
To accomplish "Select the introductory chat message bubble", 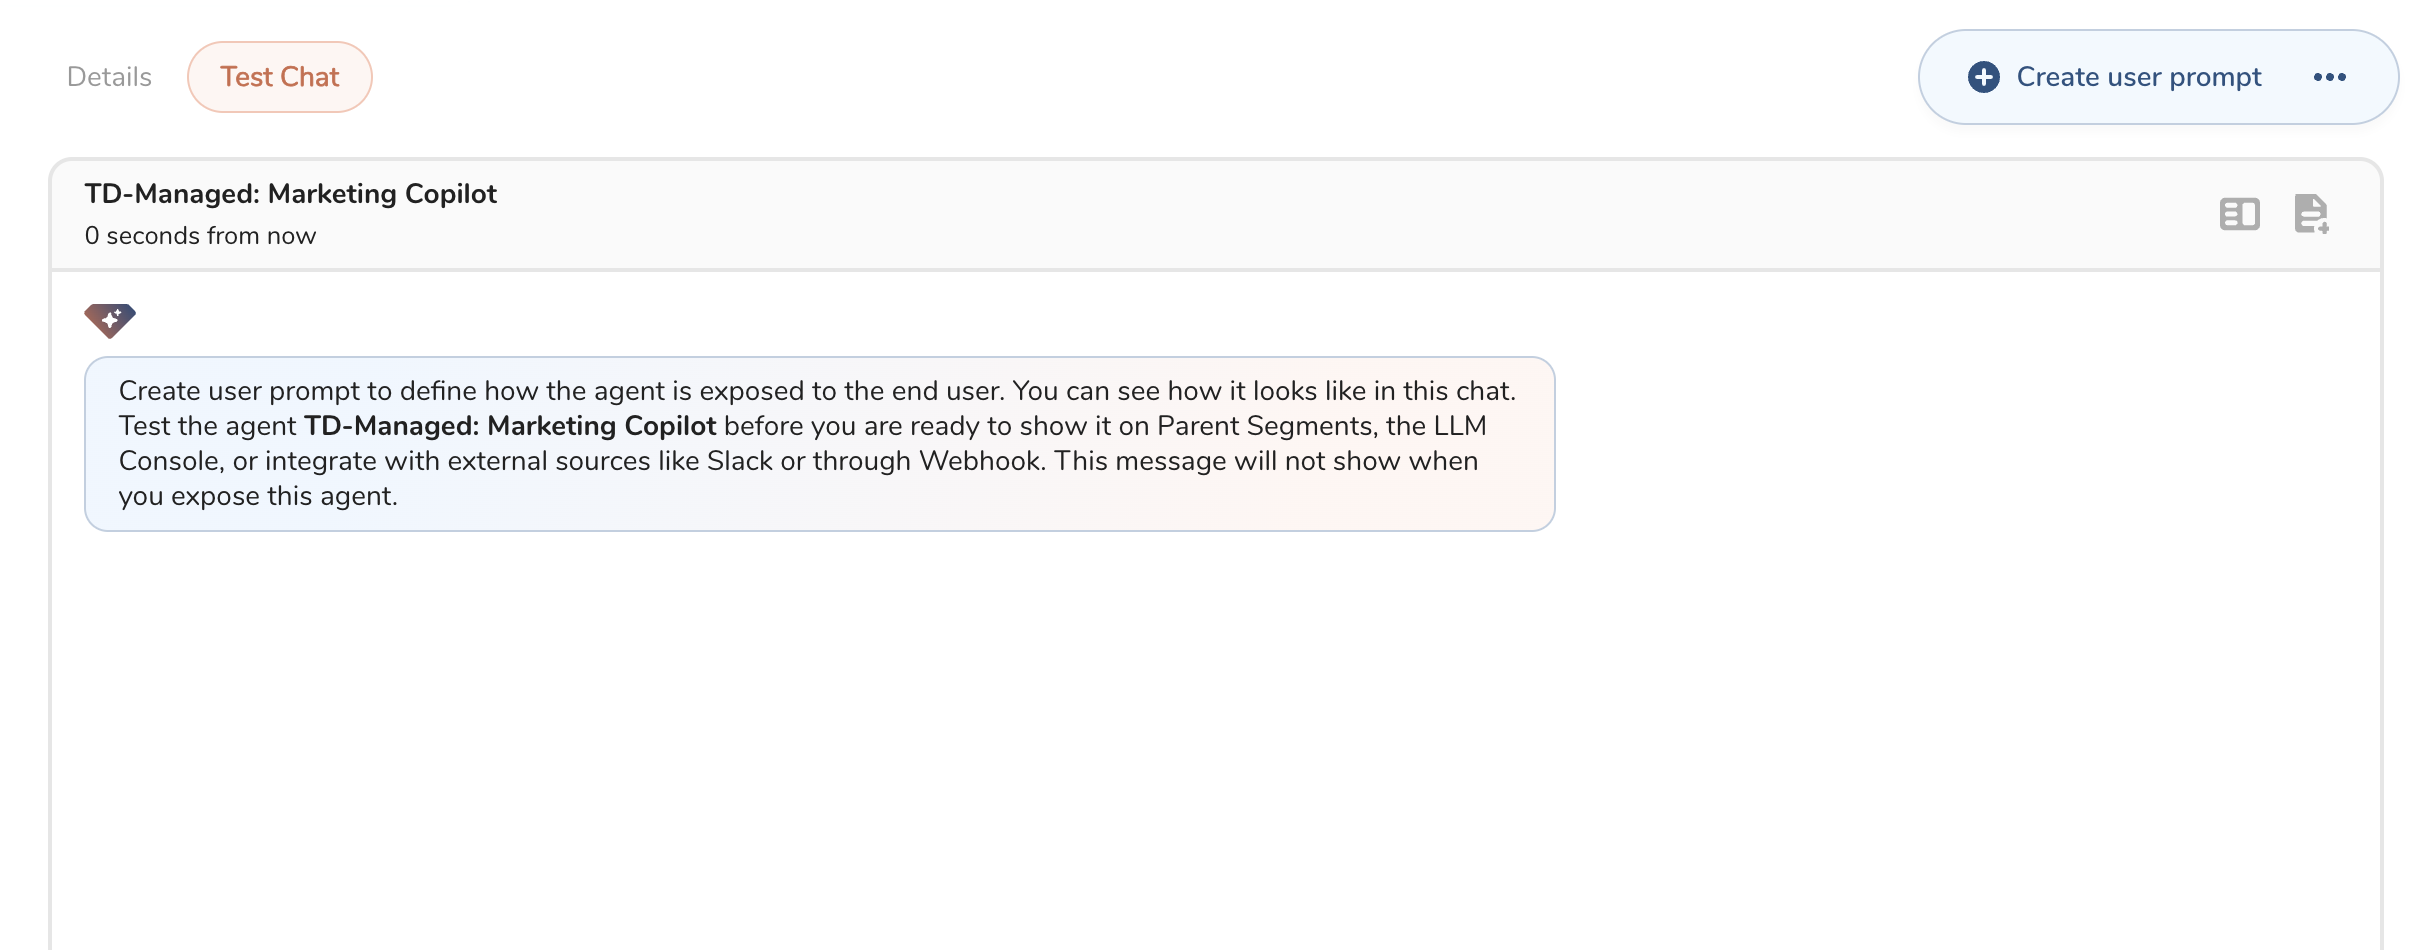I will (818, 443).
